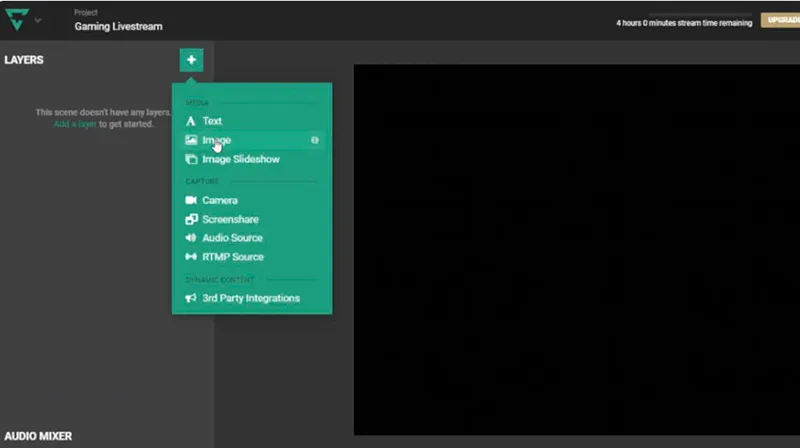Click the Upgrade button
Viewport: 800px width, 448px height.
pyautogui.click(x=781, y=20)
